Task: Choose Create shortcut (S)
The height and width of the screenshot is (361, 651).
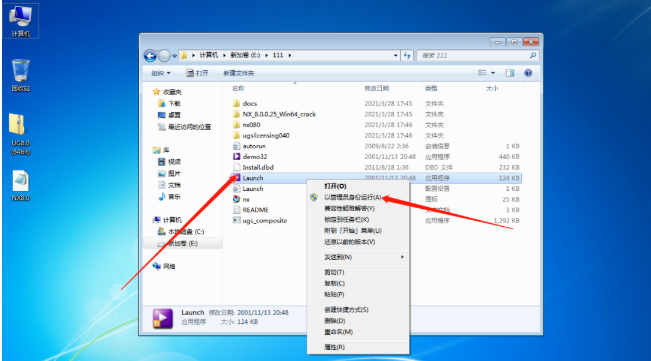Action: (x=358, y=310)
